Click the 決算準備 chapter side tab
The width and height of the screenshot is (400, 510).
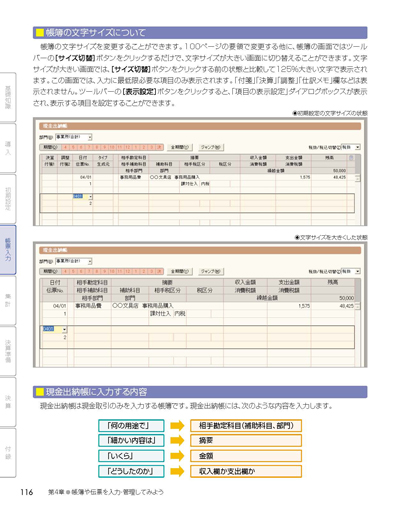[x=8, y=352]
